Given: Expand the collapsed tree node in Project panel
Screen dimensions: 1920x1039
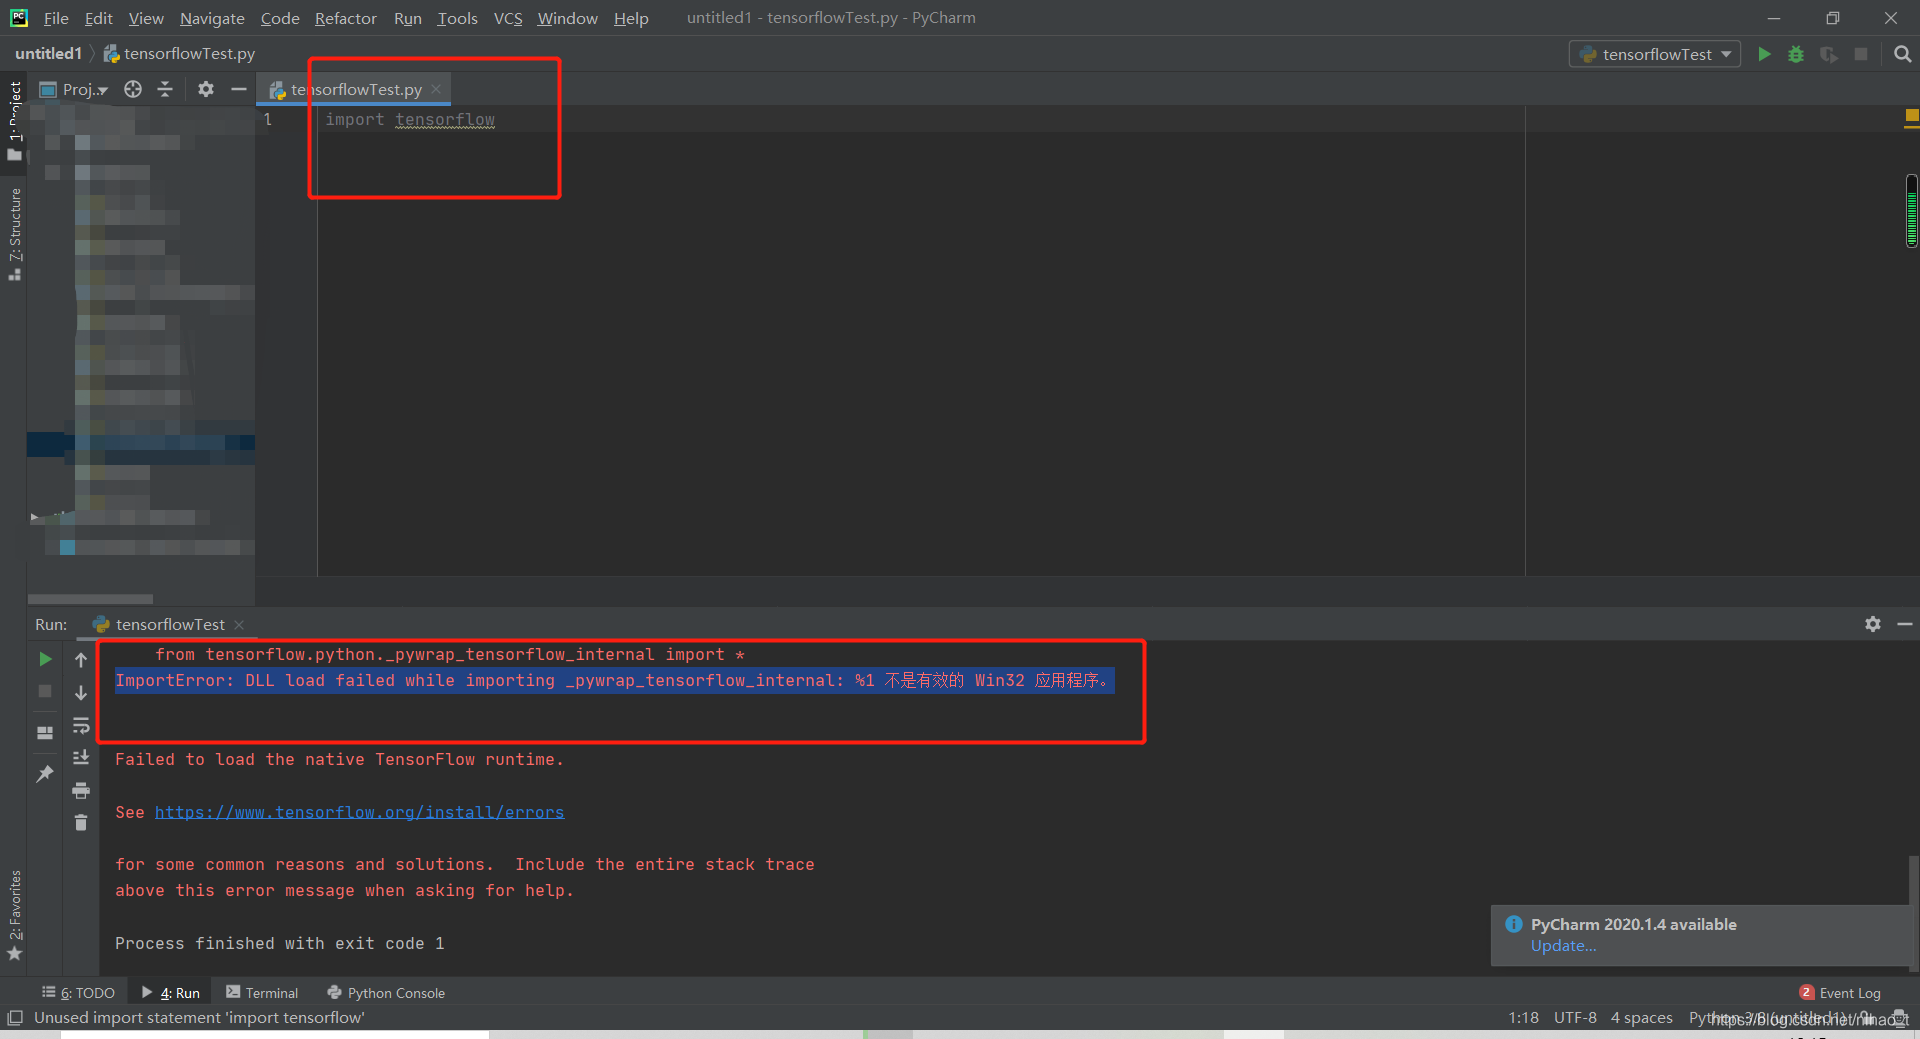Looking at the screenshot, I should (x=34, y=517).
